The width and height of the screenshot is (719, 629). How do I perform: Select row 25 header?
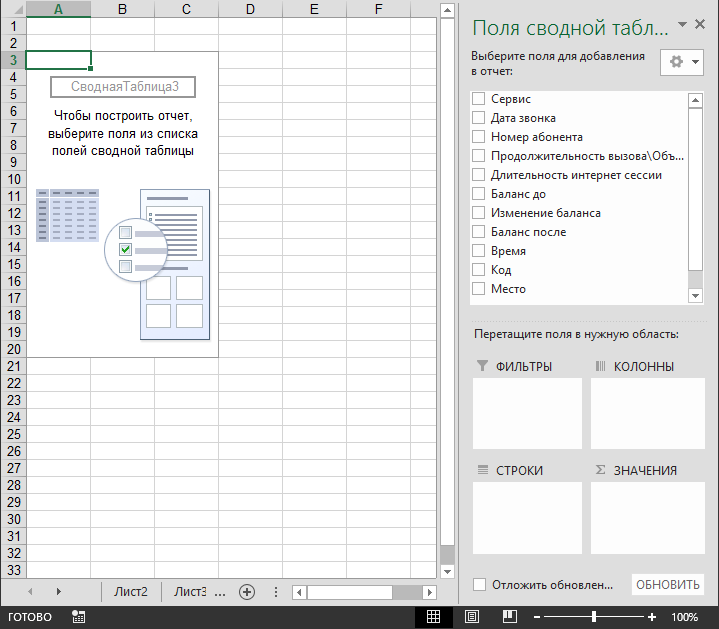[x=13, y=434]
